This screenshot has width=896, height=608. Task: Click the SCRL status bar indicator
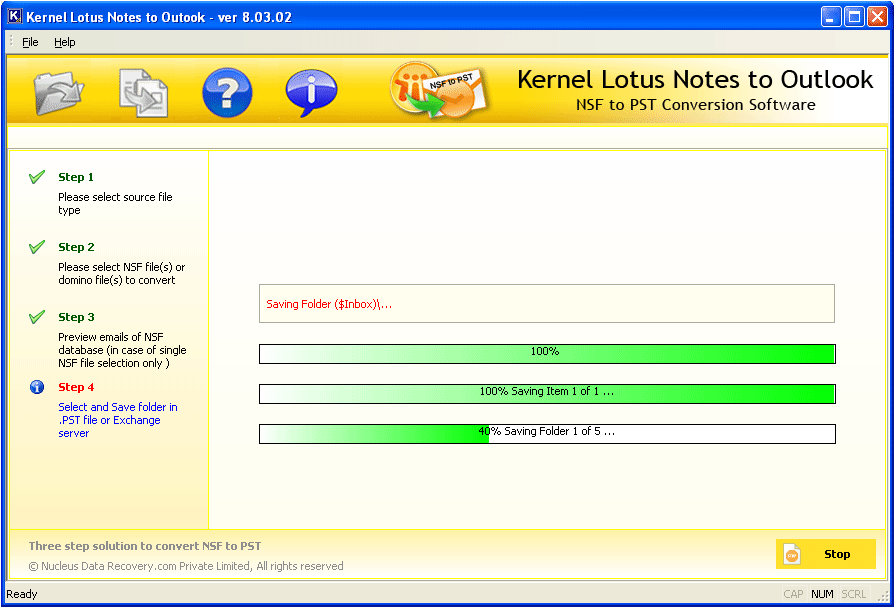tap(854, 594)
